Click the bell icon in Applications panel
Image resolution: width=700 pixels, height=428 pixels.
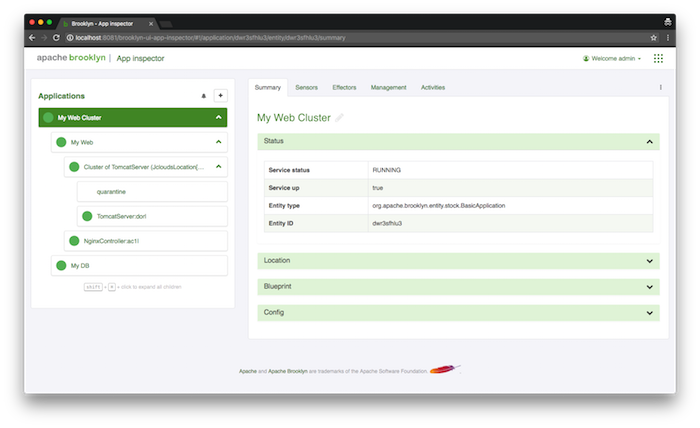[204, 96]
